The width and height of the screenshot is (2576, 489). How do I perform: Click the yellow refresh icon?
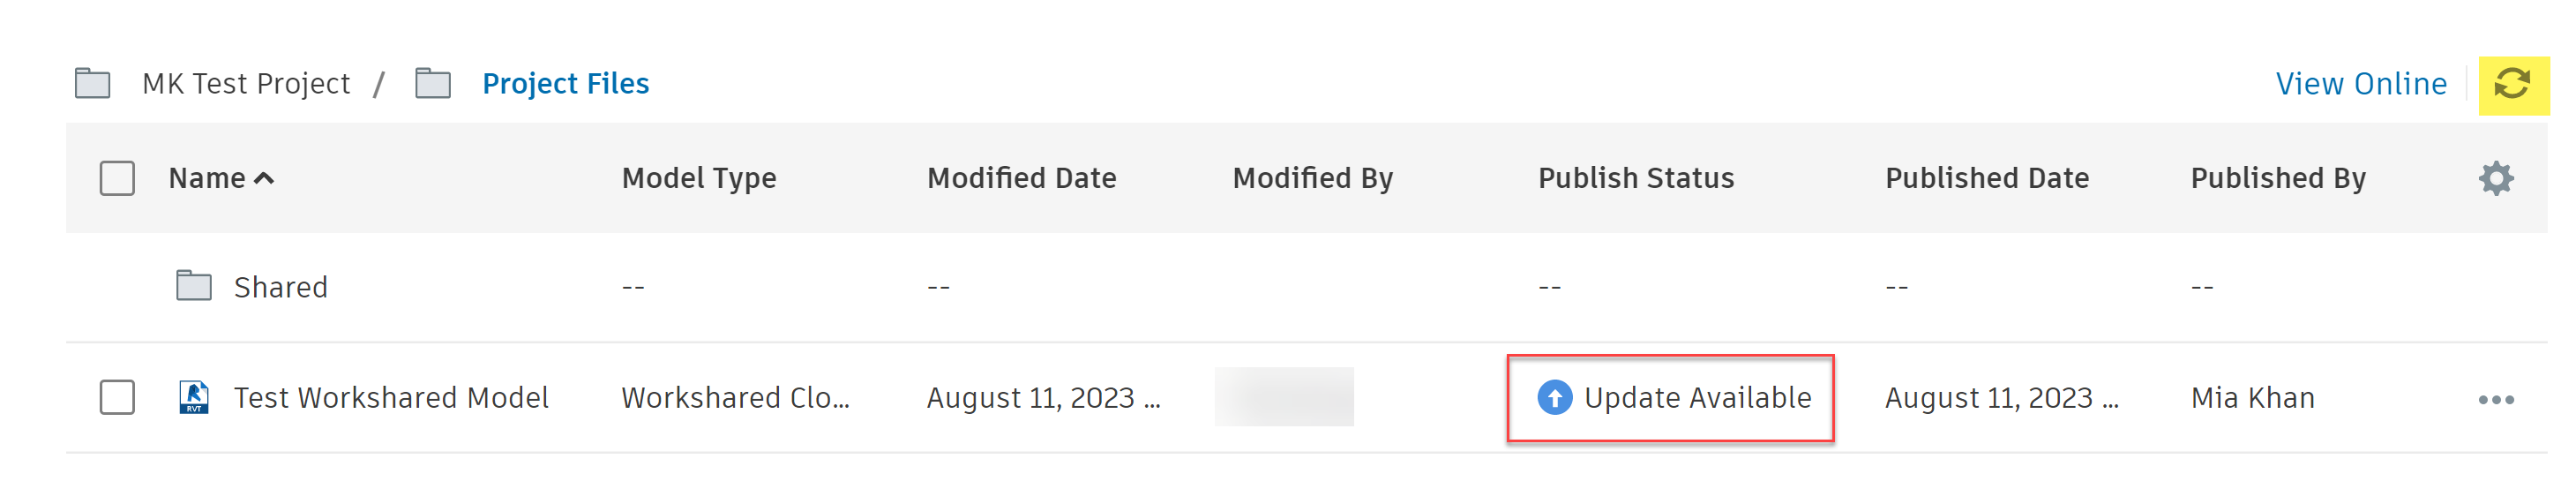pyautogui.click(x=2511, y=84)
